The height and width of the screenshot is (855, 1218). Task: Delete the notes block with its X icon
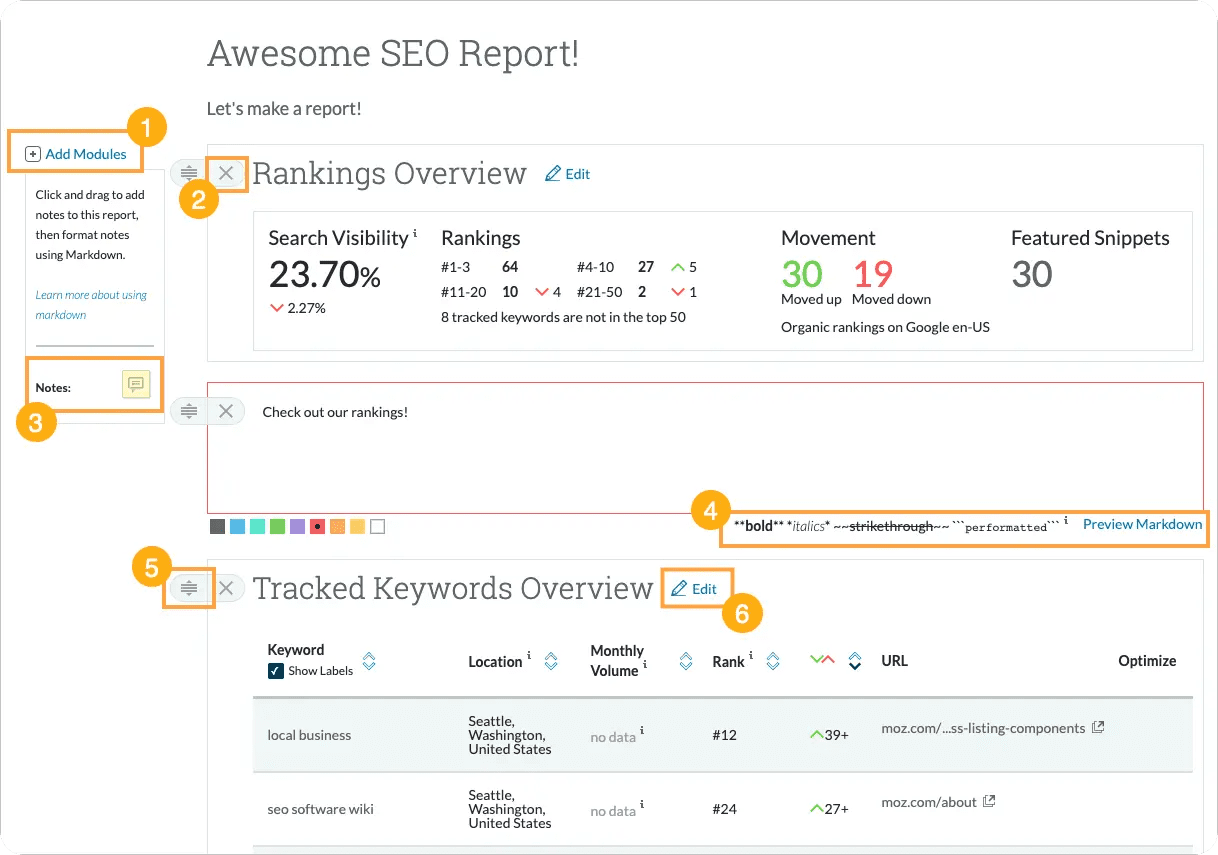tap(226, 411)
